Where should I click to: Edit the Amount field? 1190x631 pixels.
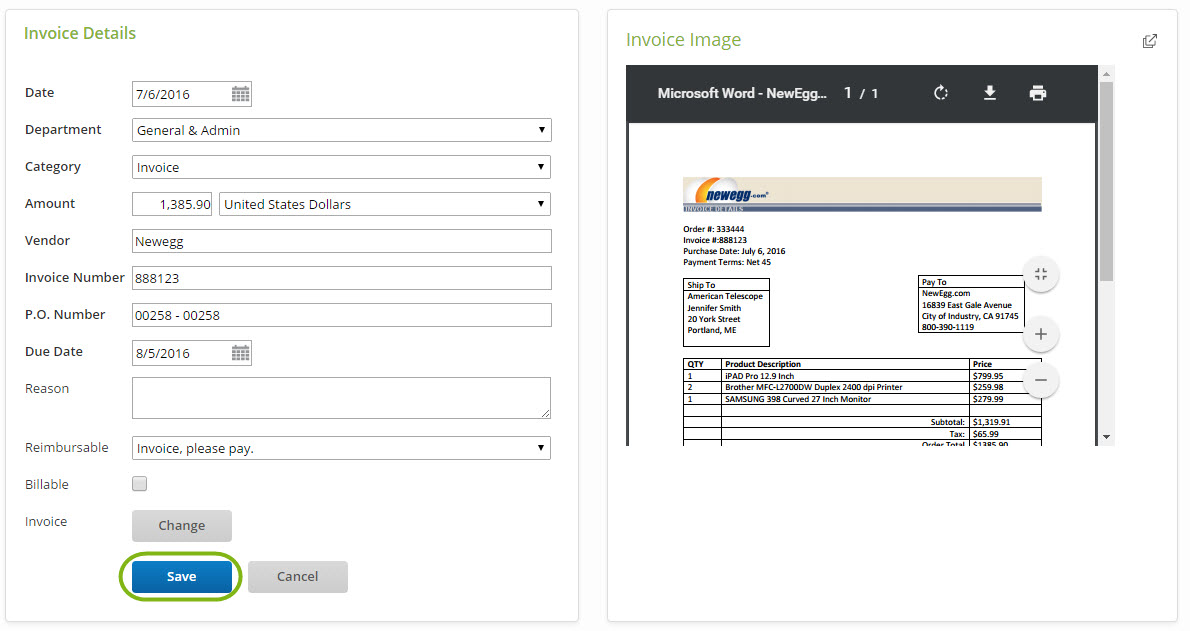(x=172, y=204)
